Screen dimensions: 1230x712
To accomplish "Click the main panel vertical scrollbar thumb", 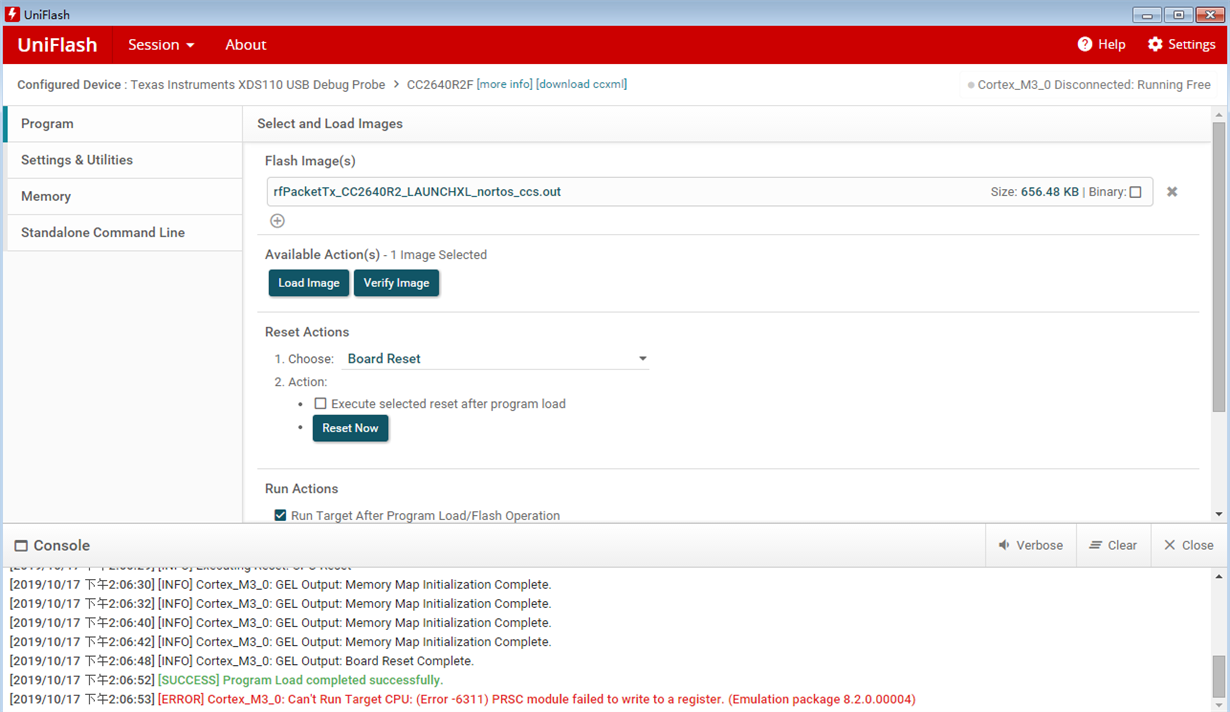I will 1218,267.
